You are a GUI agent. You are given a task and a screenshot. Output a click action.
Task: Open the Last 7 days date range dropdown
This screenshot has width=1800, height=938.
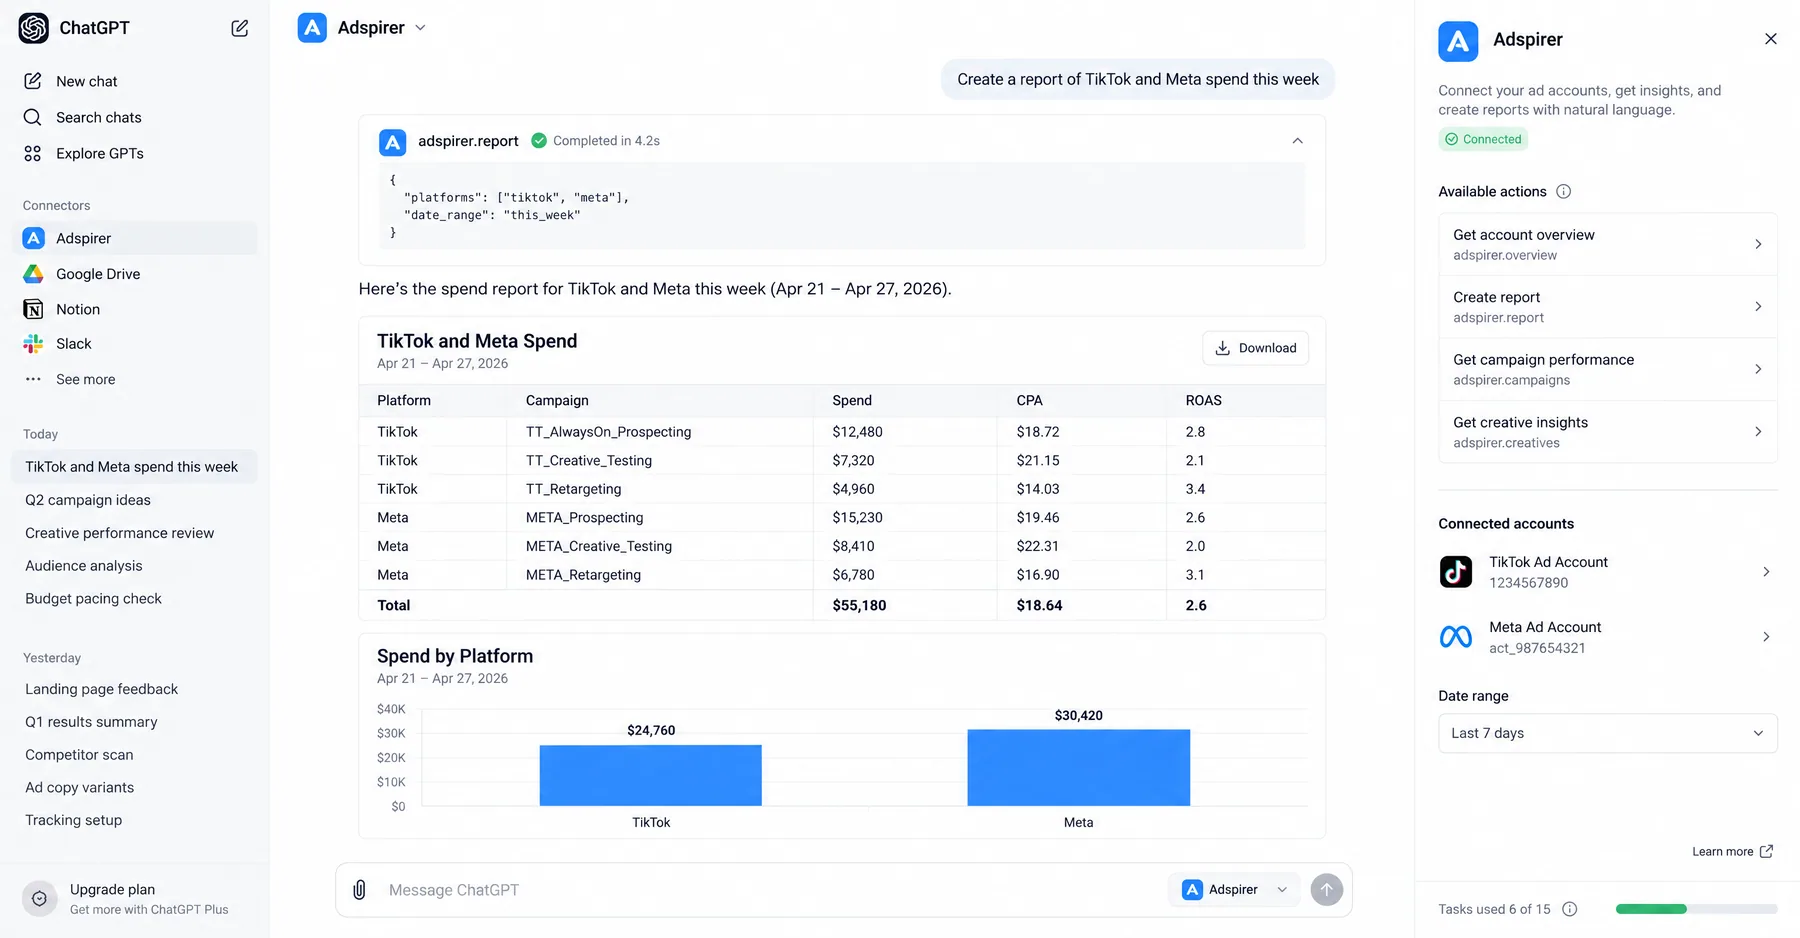tap(1607, 733)
